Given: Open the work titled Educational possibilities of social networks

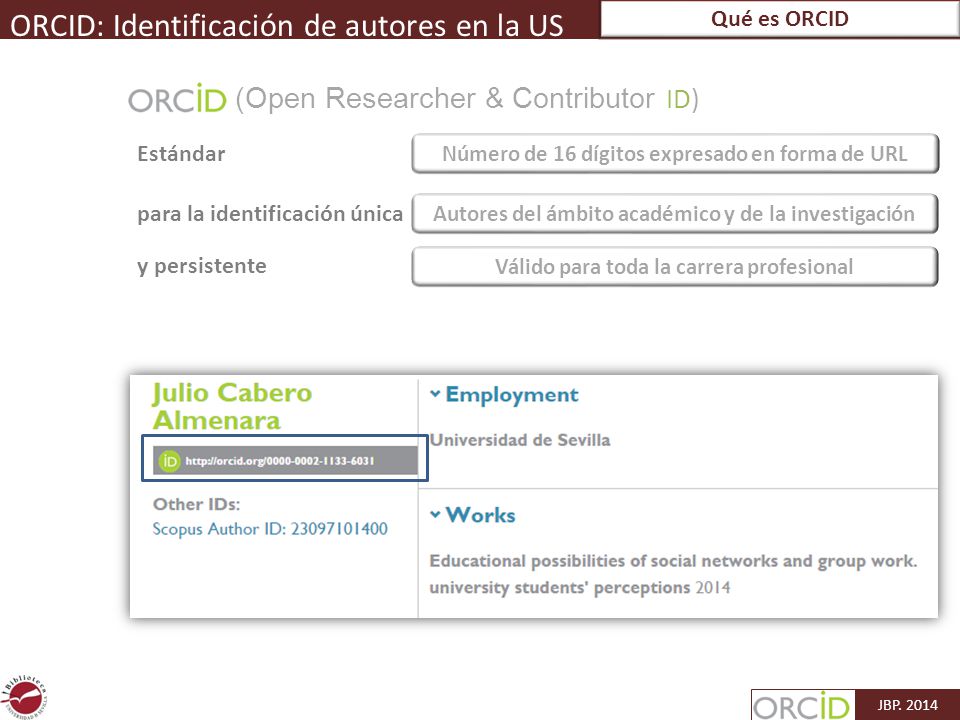Looking at the screenshot, I should (673, 574).
